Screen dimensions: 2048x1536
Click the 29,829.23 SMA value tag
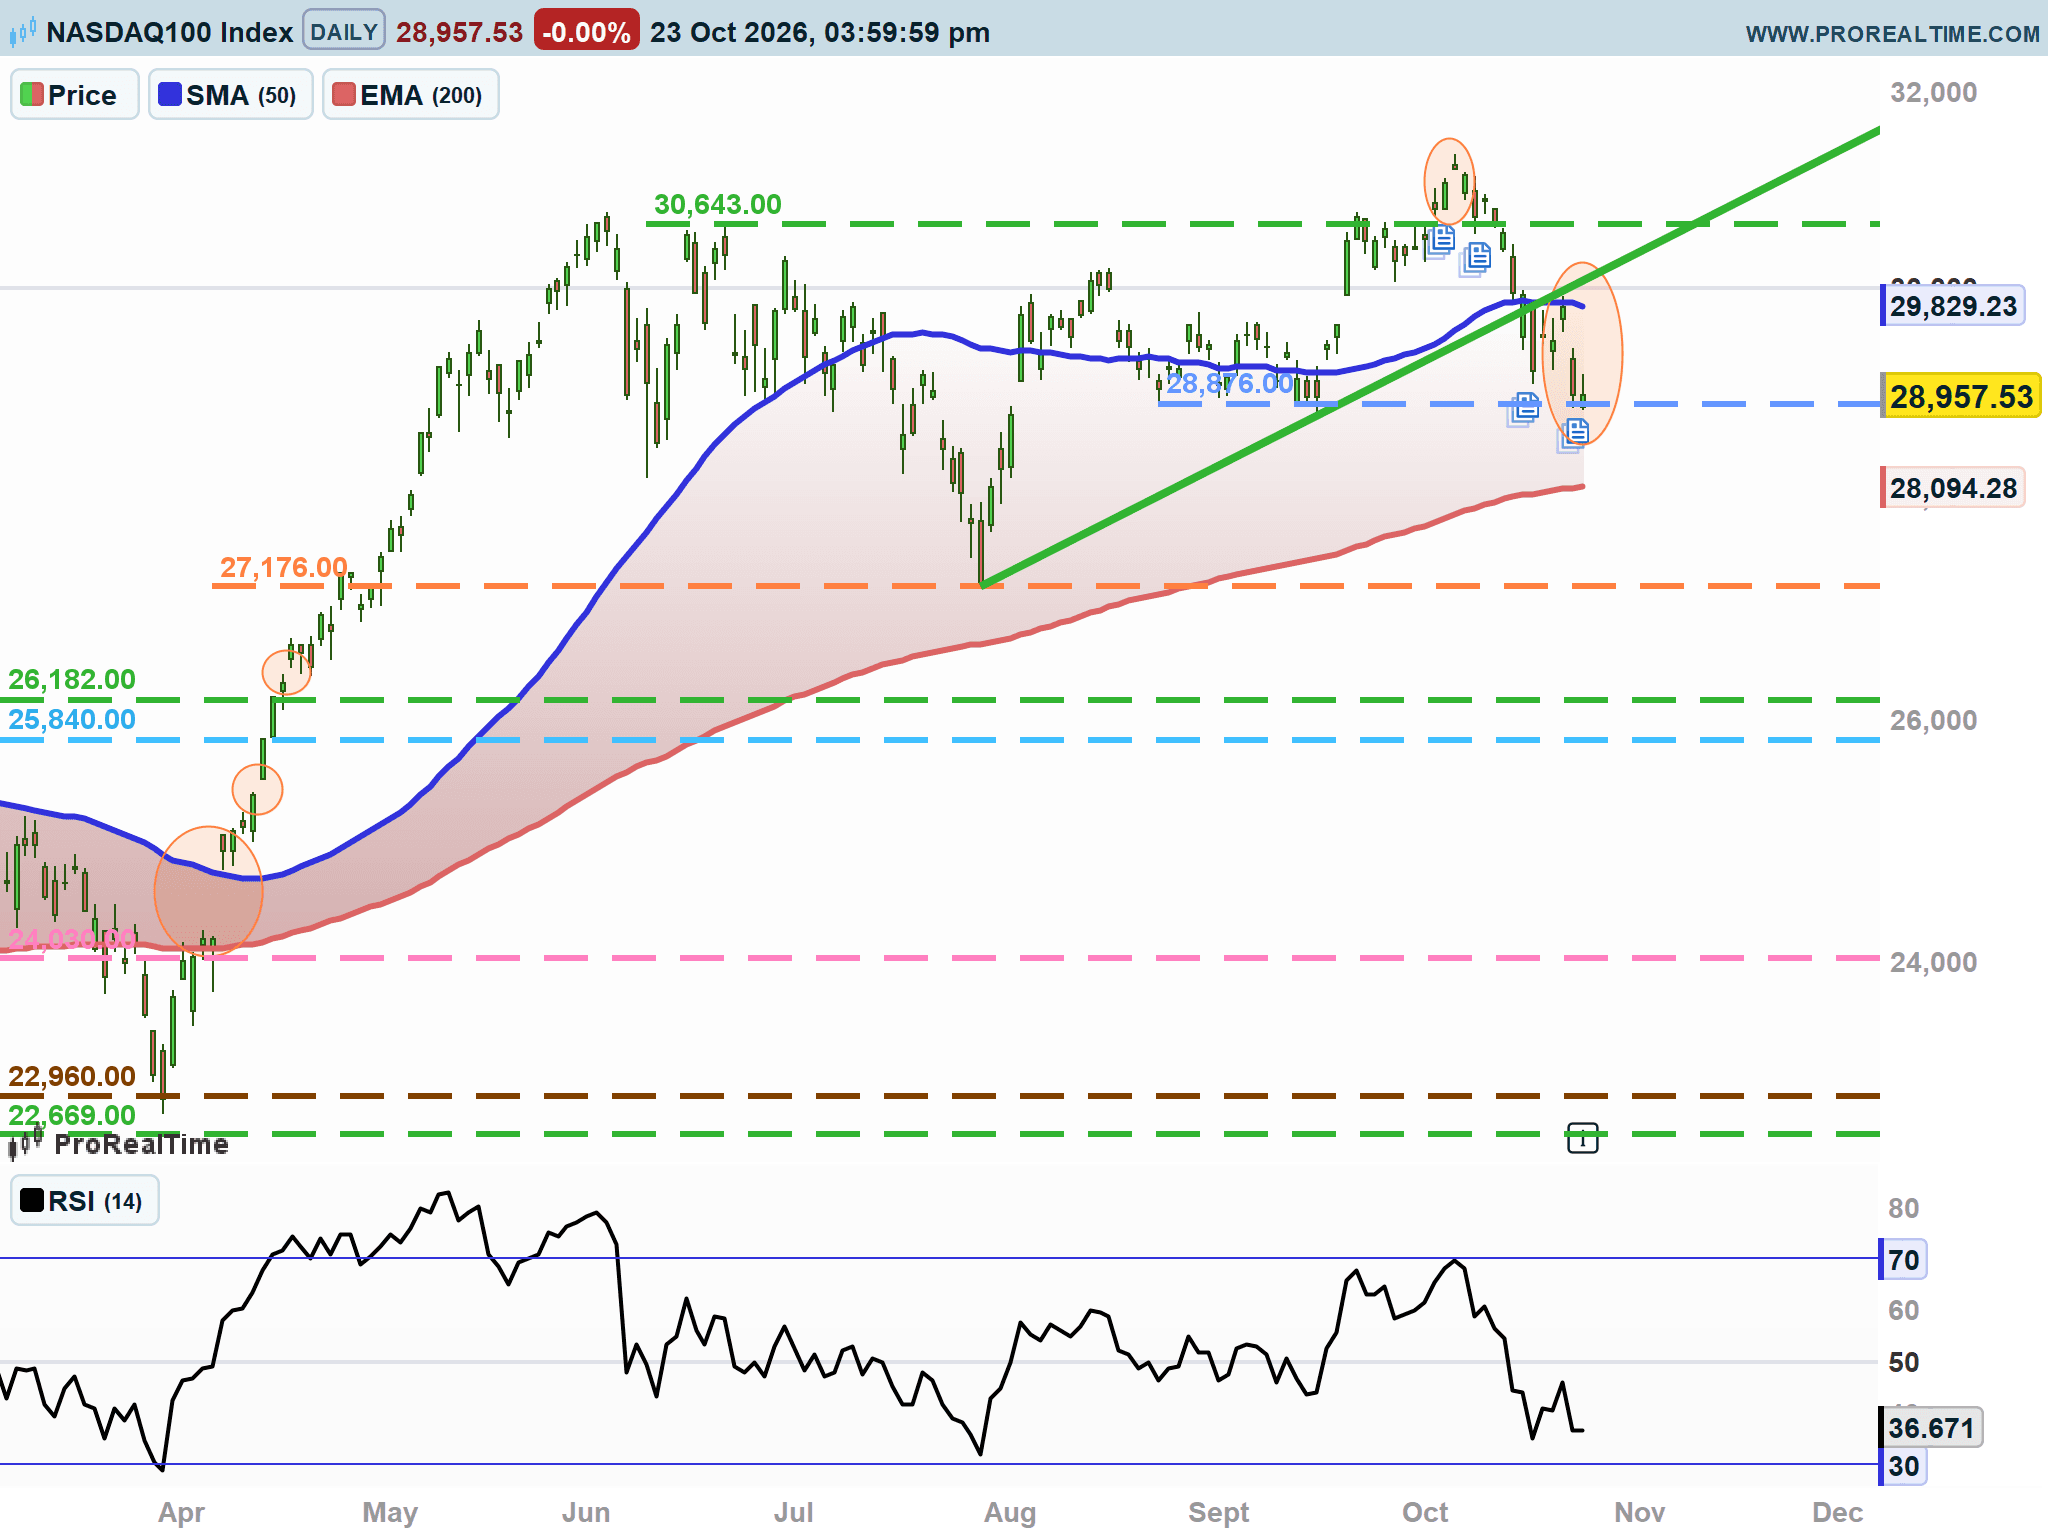coord(1953,306)
